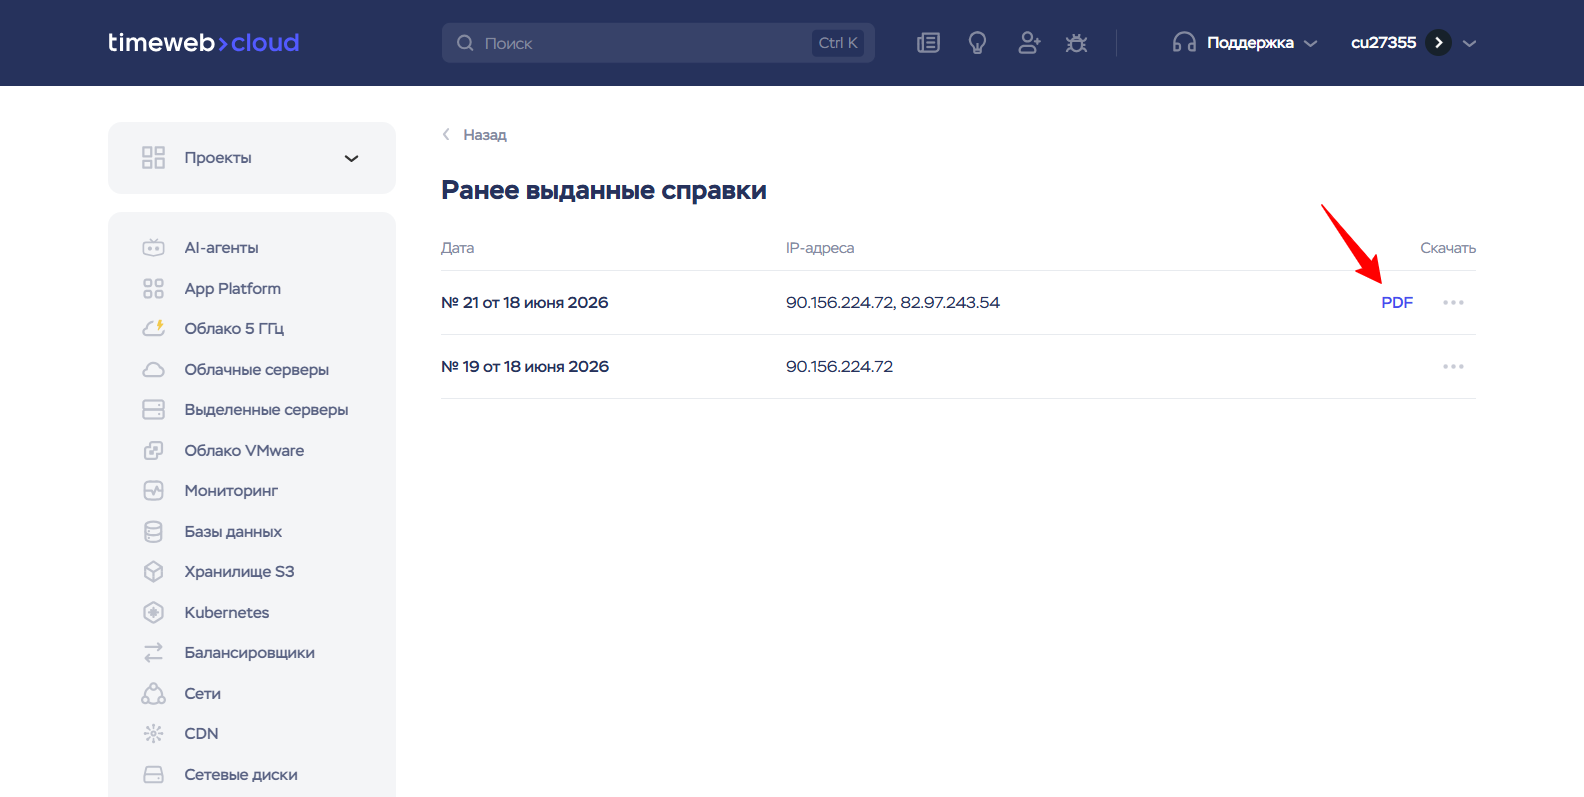This screenshot has width=1584, height=797.
Task: Click the Облако VMware icon
Action: [x=153, y=450]
